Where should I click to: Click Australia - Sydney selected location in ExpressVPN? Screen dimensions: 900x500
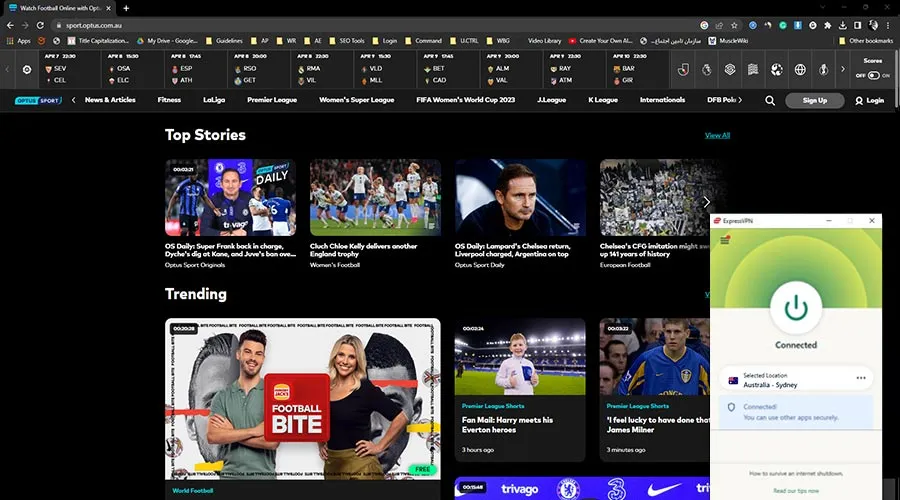point(796,380)
